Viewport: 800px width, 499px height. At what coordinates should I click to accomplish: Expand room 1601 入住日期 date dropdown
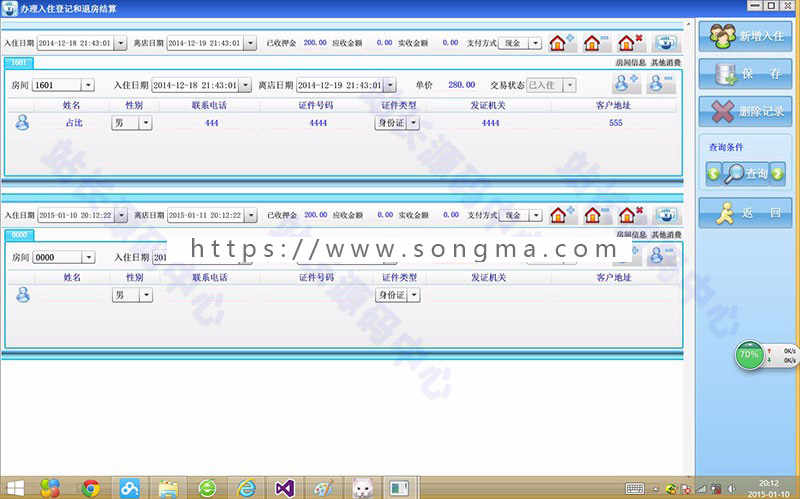245,85
